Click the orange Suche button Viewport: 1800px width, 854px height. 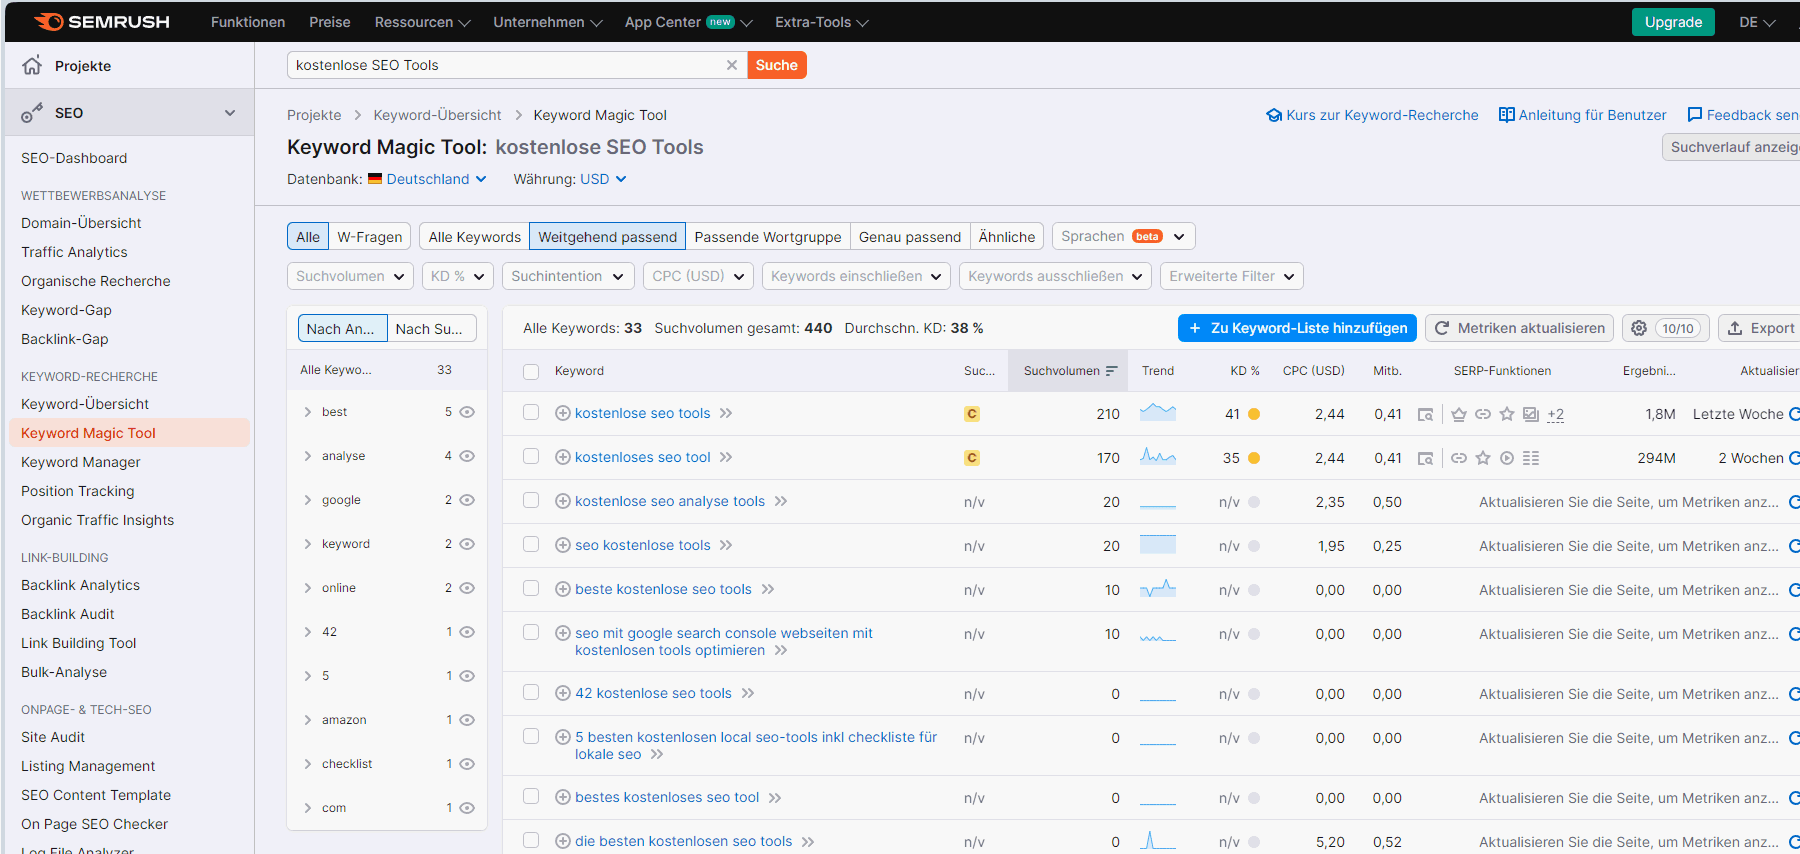point(777,65)
